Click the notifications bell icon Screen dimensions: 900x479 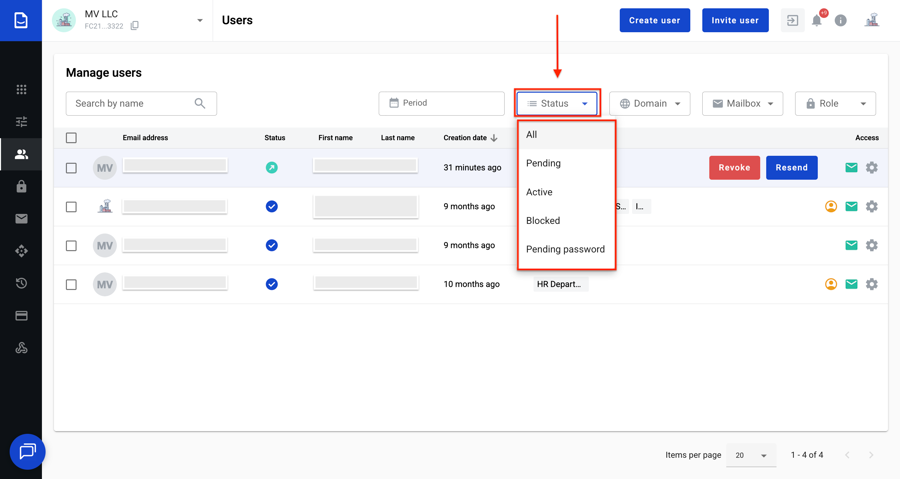(x=817, y=20)
